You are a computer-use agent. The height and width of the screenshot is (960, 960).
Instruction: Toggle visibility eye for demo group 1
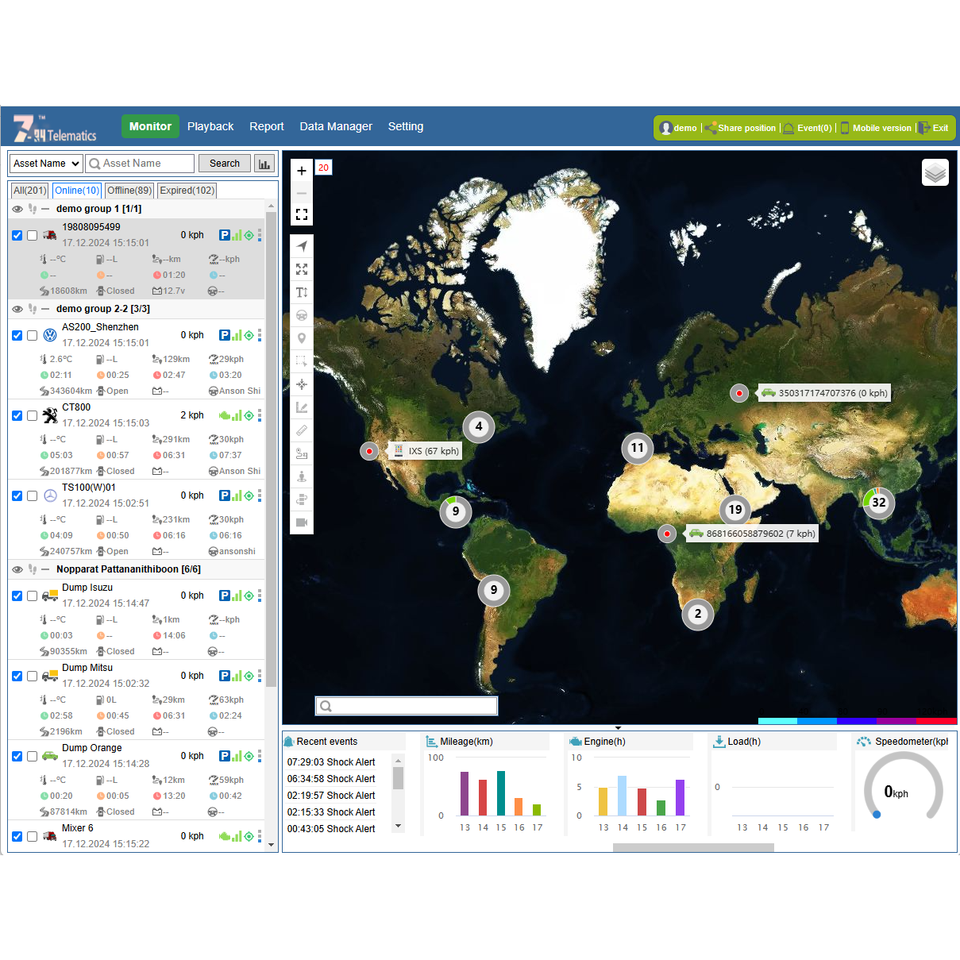click(17, 209)
